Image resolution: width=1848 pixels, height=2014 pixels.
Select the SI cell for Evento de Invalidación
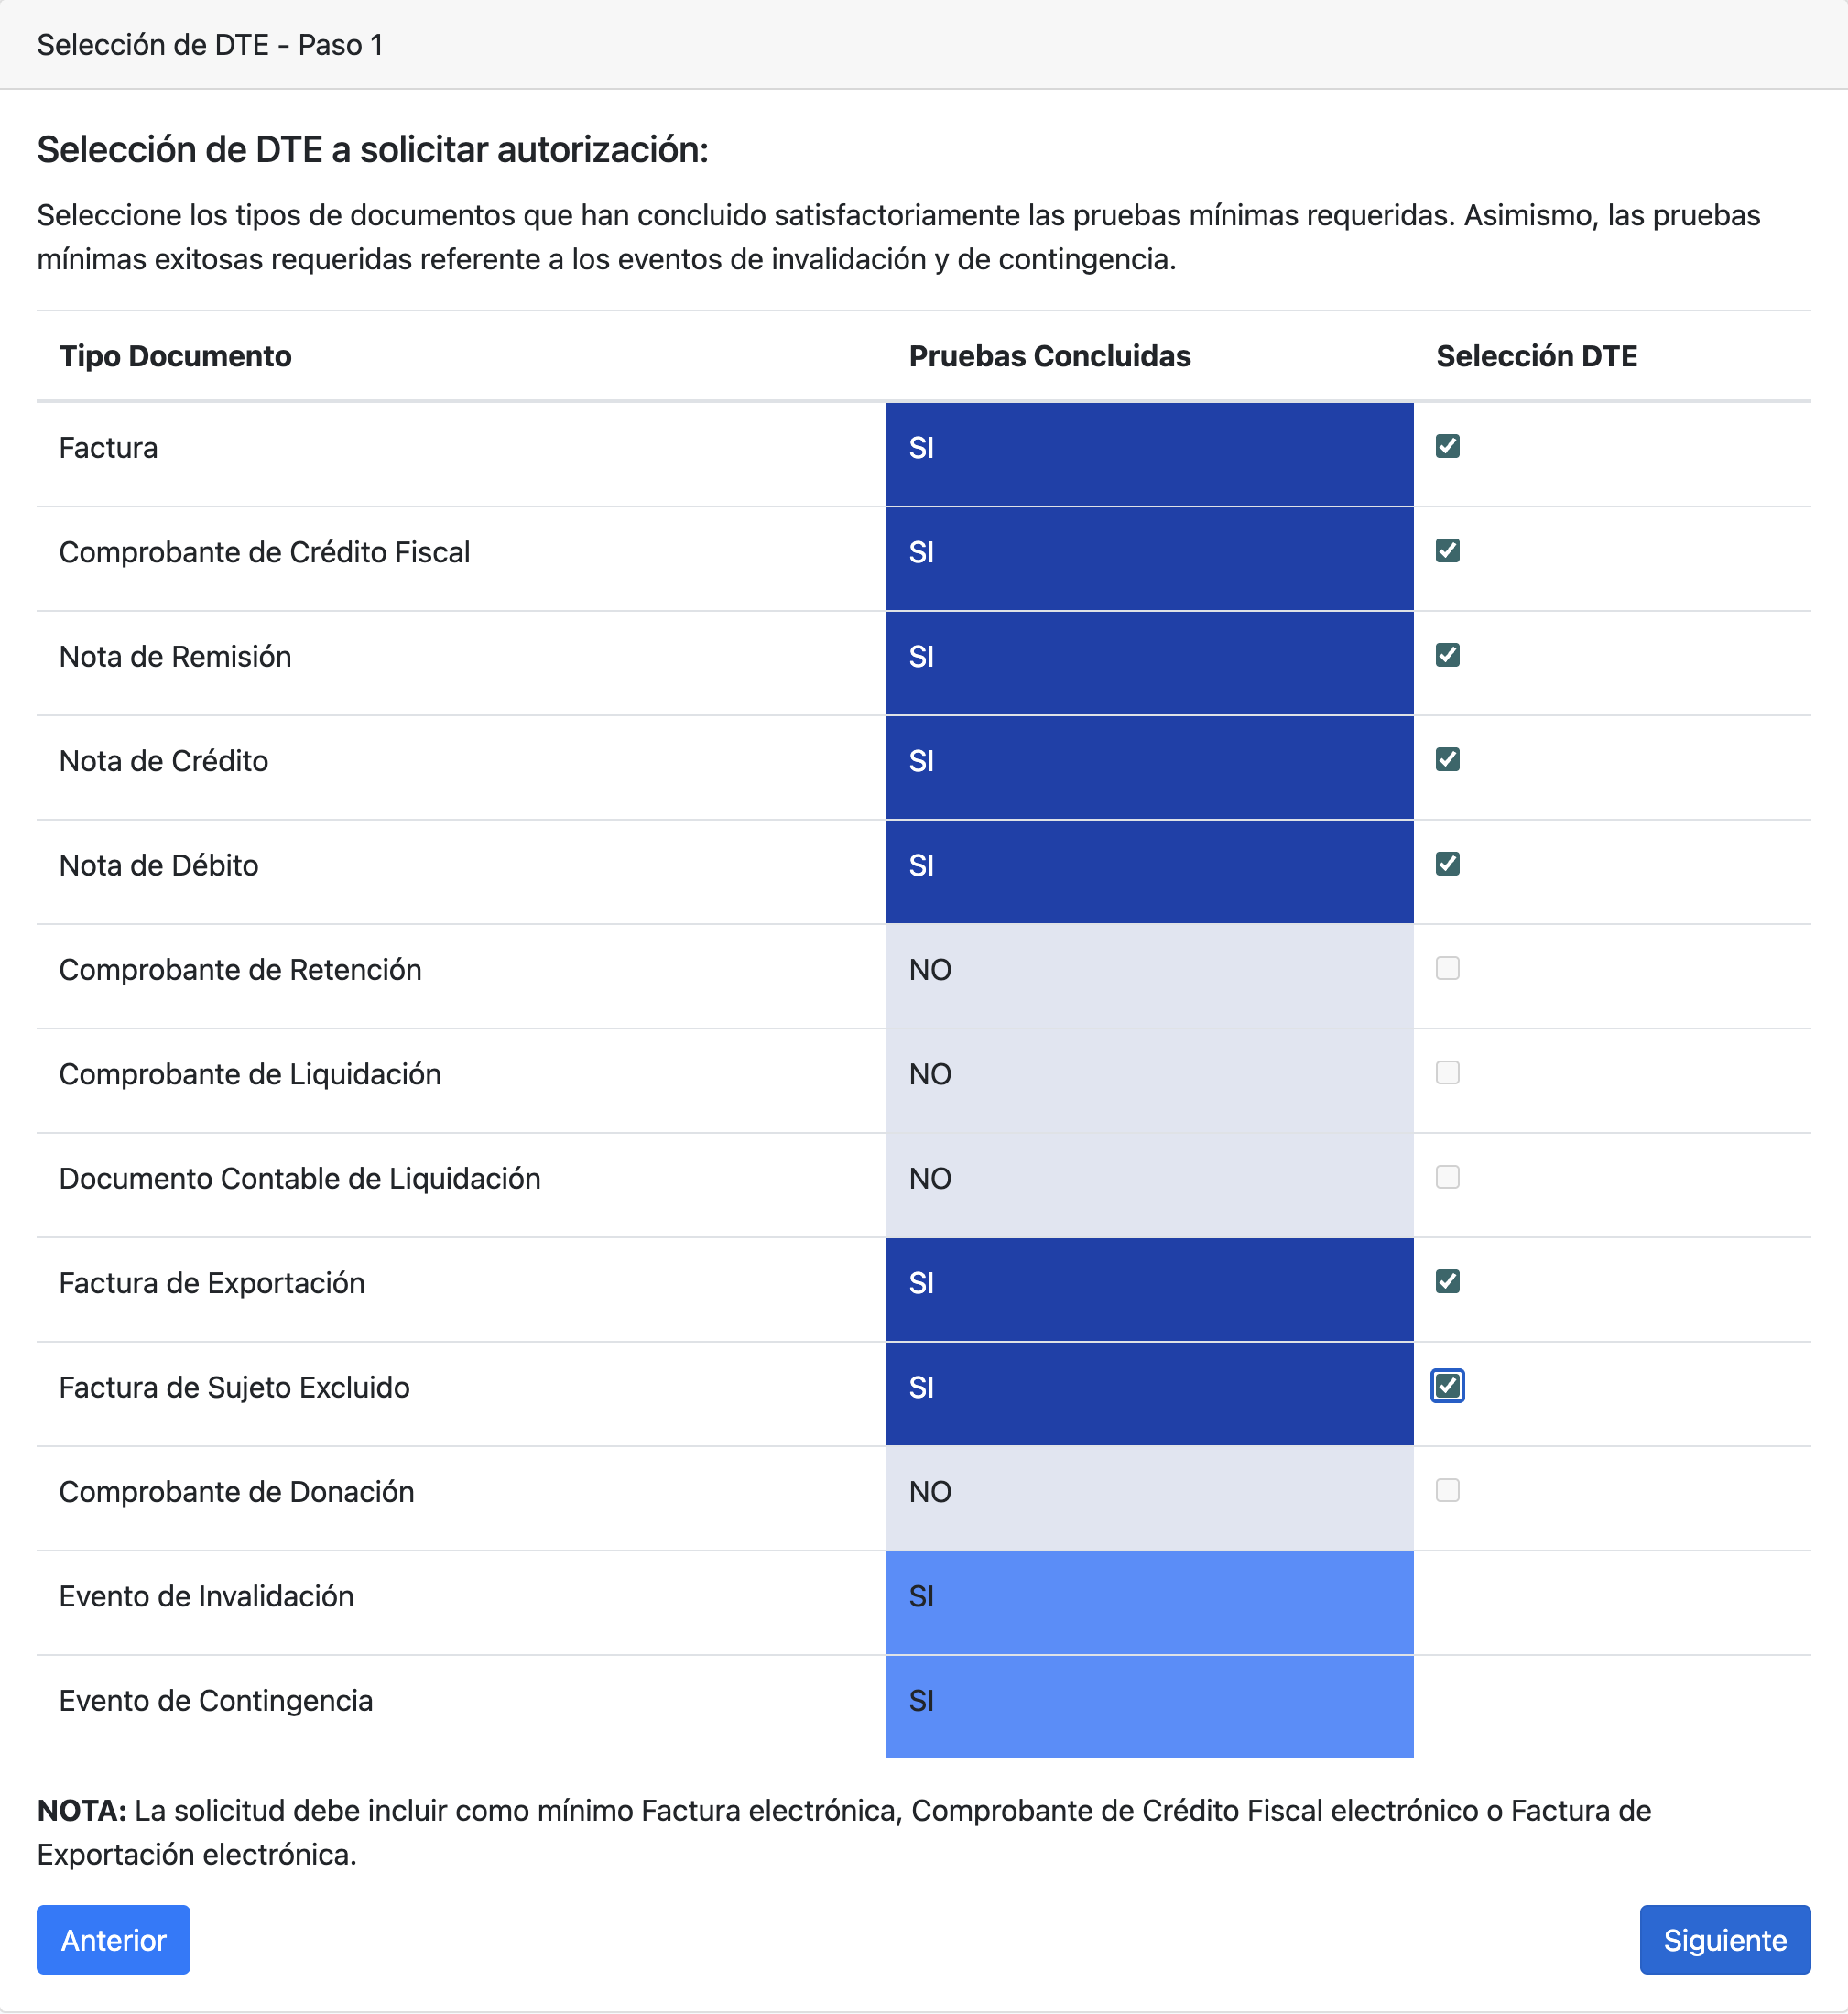[1149, 1597]
